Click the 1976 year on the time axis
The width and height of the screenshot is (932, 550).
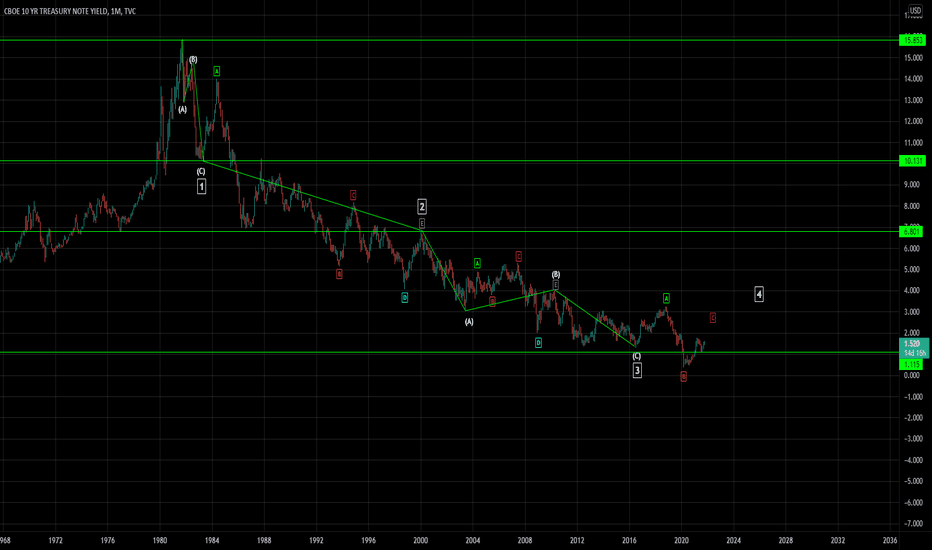(108, 540)
